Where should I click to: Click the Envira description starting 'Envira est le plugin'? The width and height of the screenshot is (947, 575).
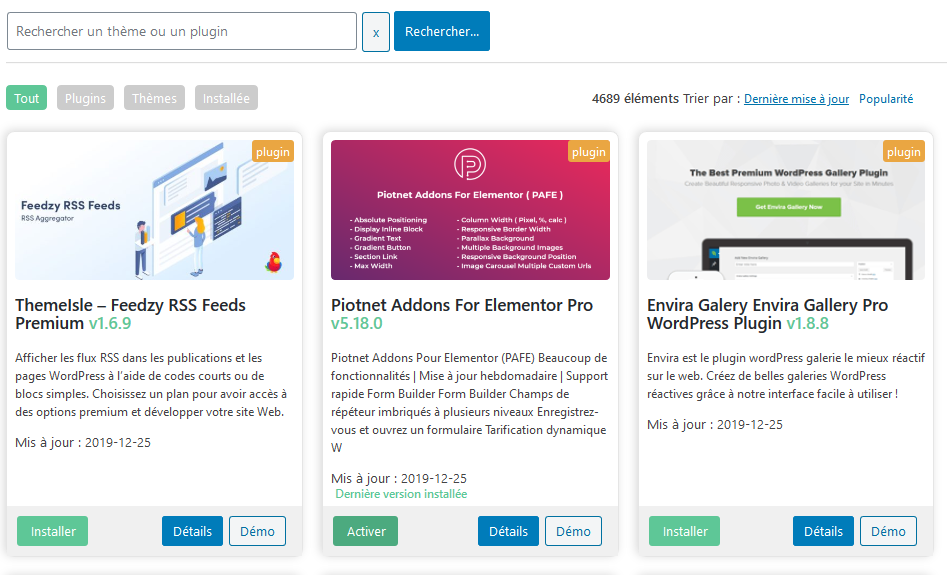click(786, 376)
